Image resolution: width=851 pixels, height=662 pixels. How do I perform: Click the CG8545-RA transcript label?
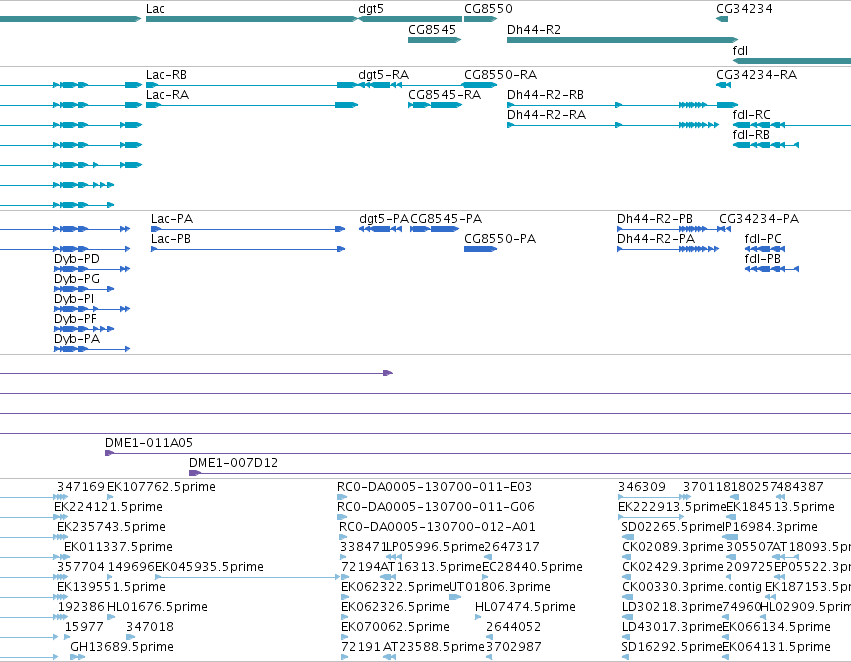(x=444, y=95)
